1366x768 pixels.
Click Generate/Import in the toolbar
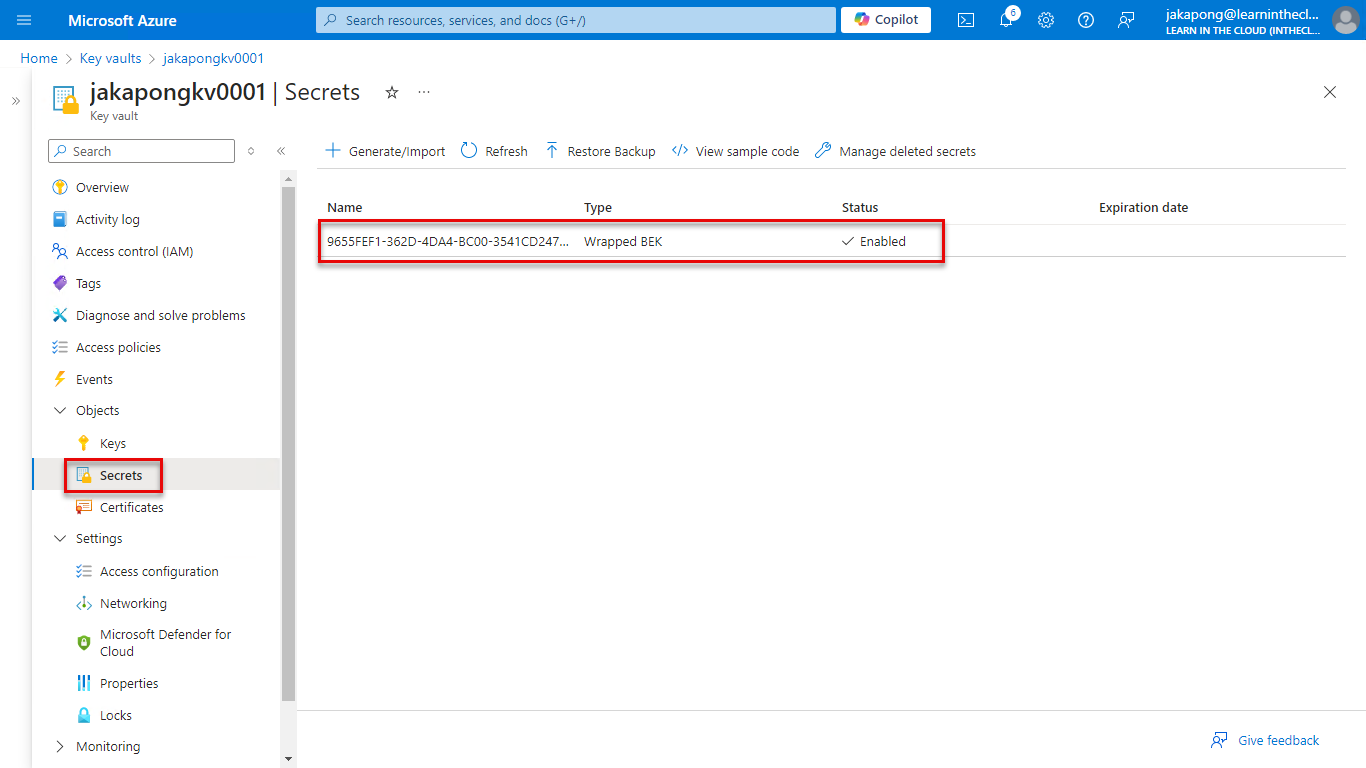[x=385, y=151]
